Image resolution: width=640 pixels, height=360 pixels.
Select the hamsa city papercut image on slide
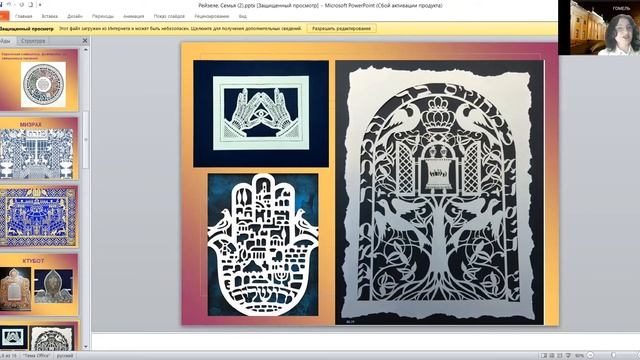[x=263, y=245]
